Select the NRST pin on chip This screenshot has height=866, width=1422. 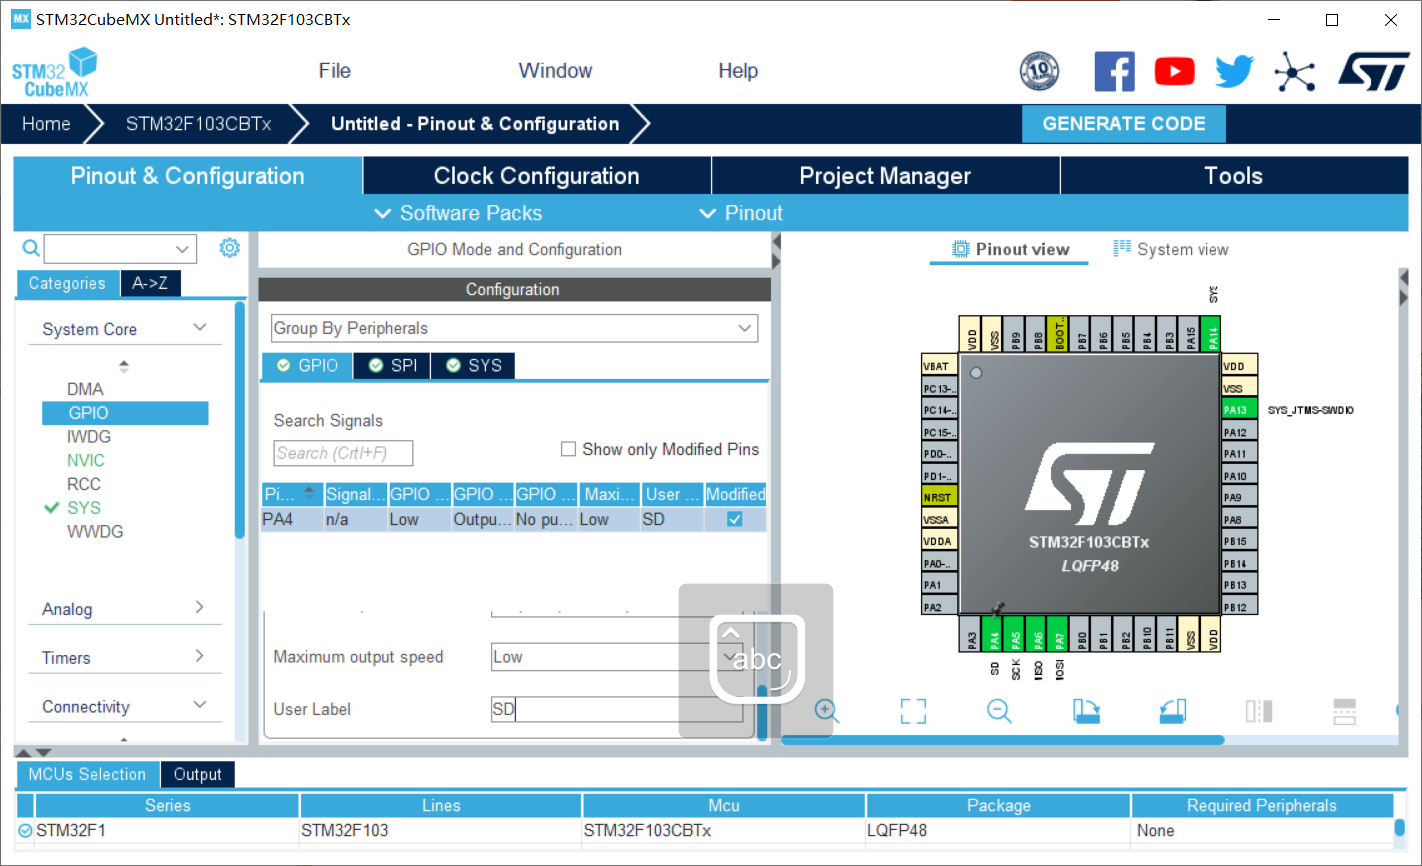(x=938, y=497)
